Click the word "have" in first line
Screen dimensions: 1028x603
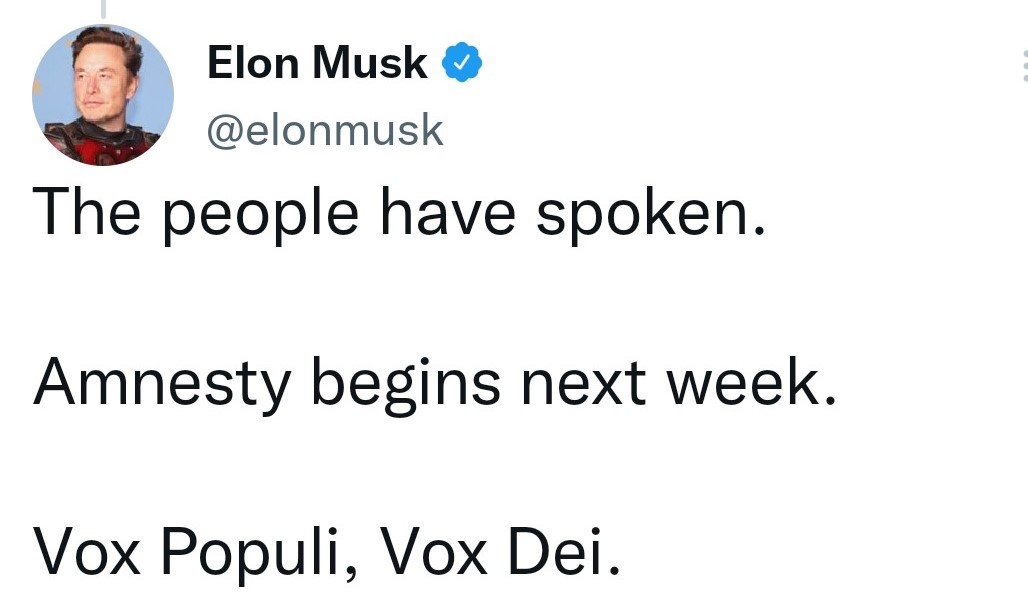click(448, 212)
